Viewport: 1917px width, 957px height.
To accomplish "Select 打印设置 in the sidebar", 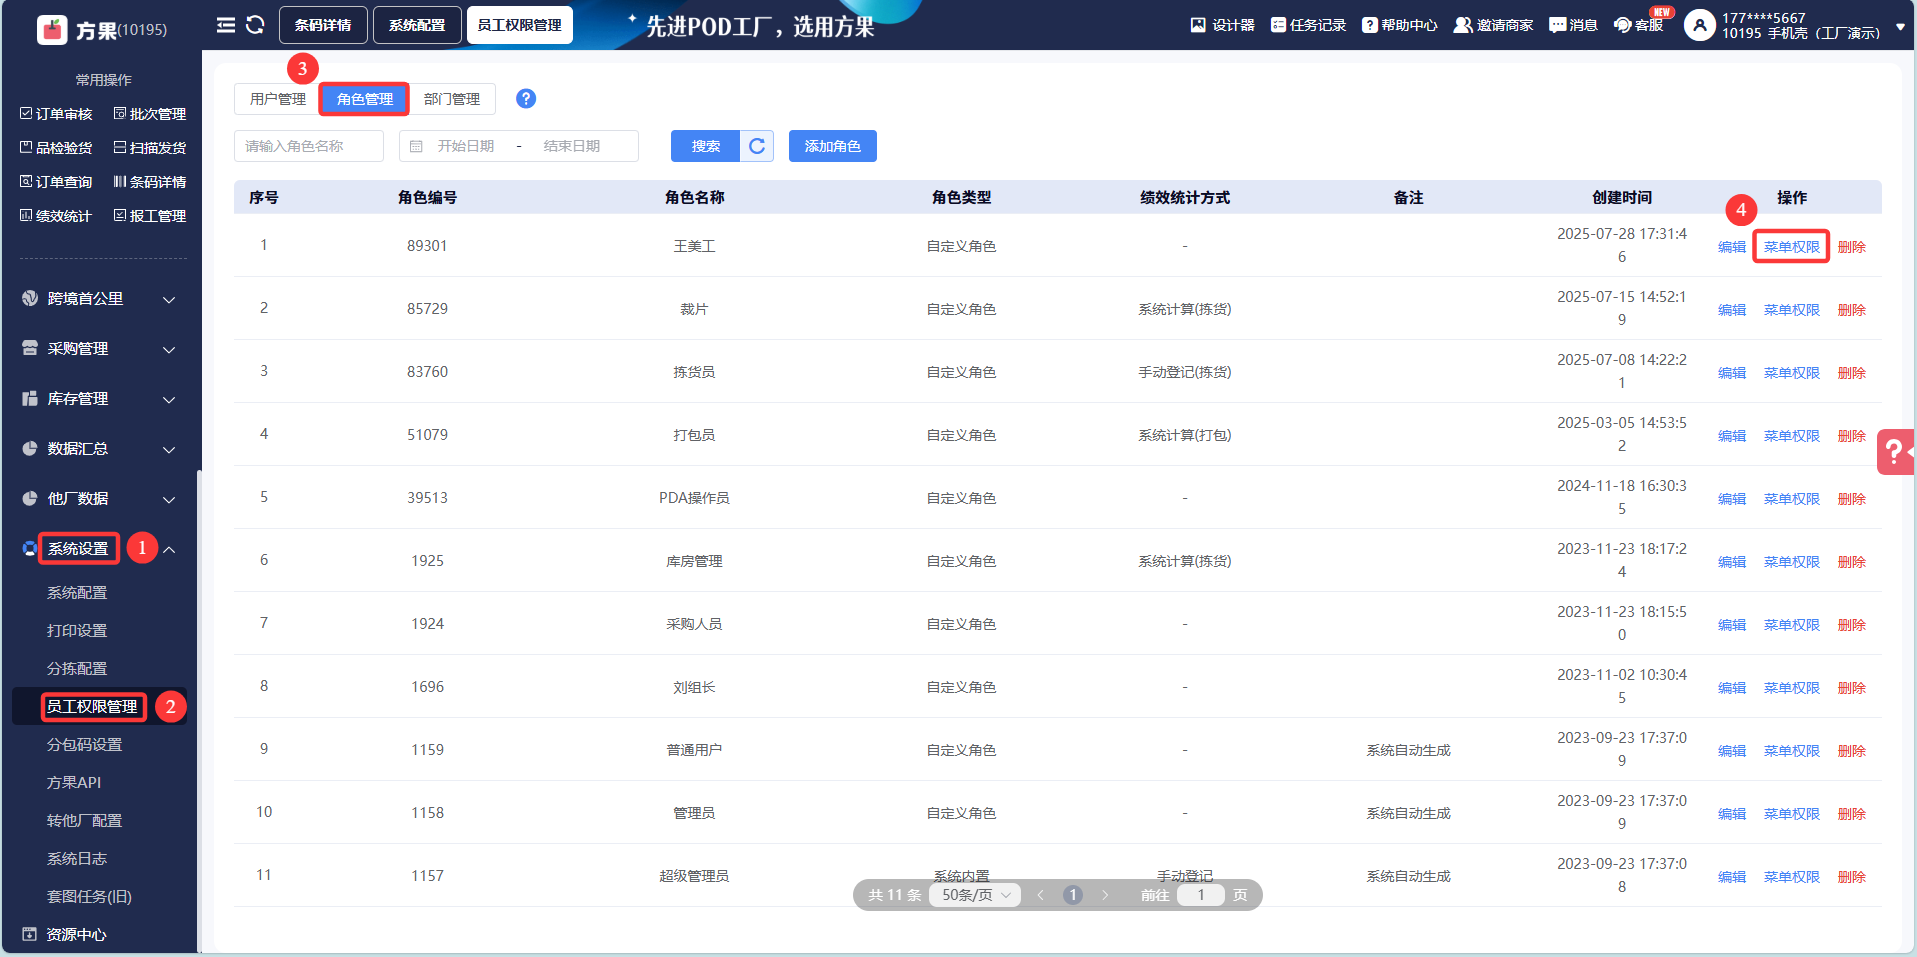I will (x=77, y=631).
